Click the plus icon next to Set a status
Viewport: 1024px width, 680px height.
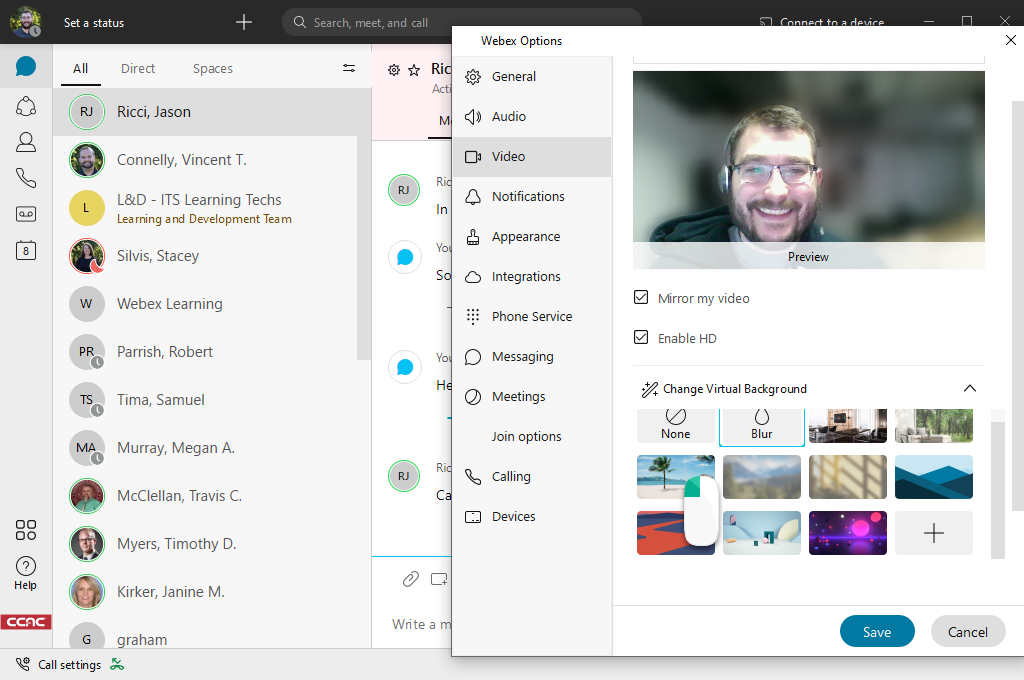(x=244, y=22)
